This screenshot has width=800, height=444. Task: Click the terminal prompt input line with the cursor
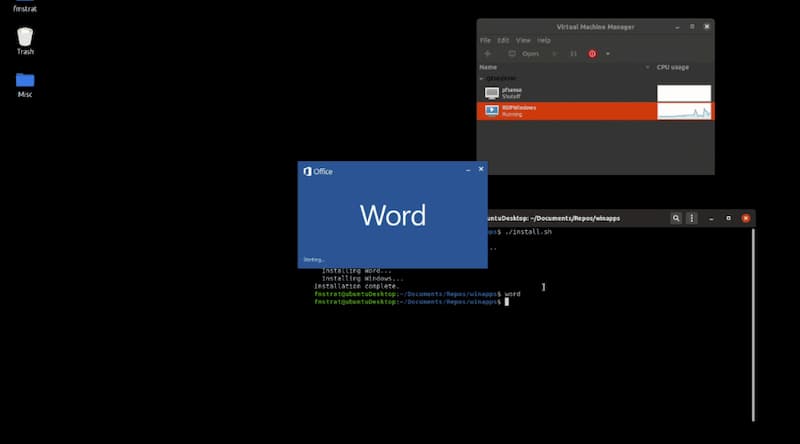point(412,302)
